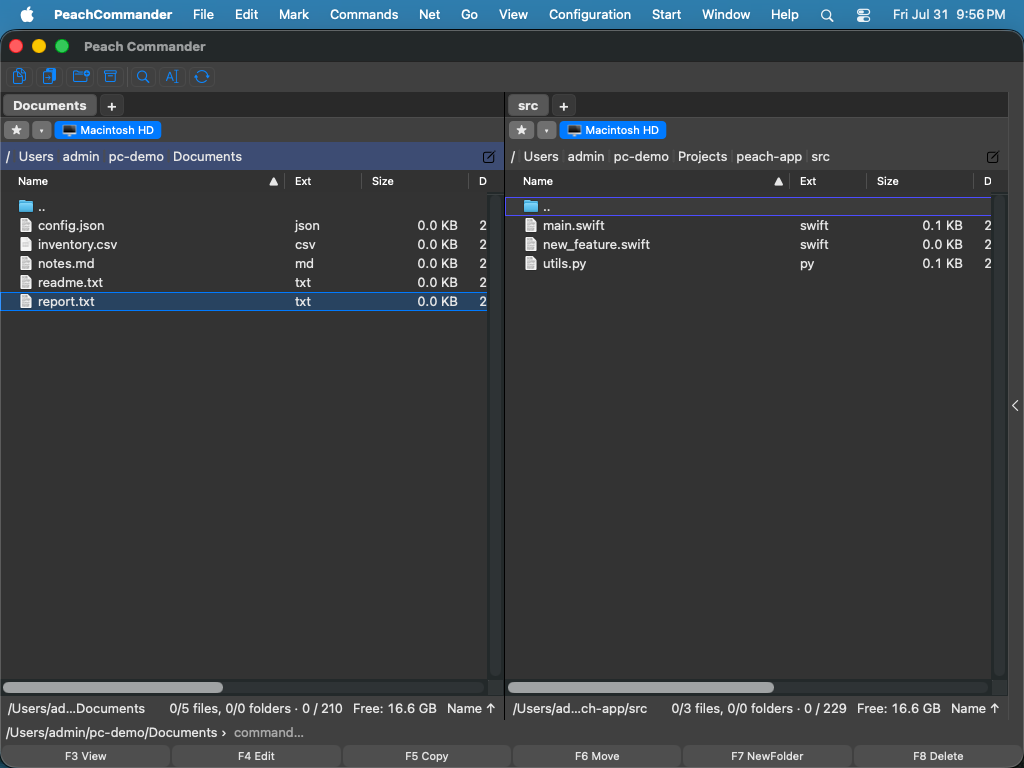Image resolution: width=1024 pixels, height=768 pixels.
Task: Open Control Center in the menu bar
Action: (863, 15)
